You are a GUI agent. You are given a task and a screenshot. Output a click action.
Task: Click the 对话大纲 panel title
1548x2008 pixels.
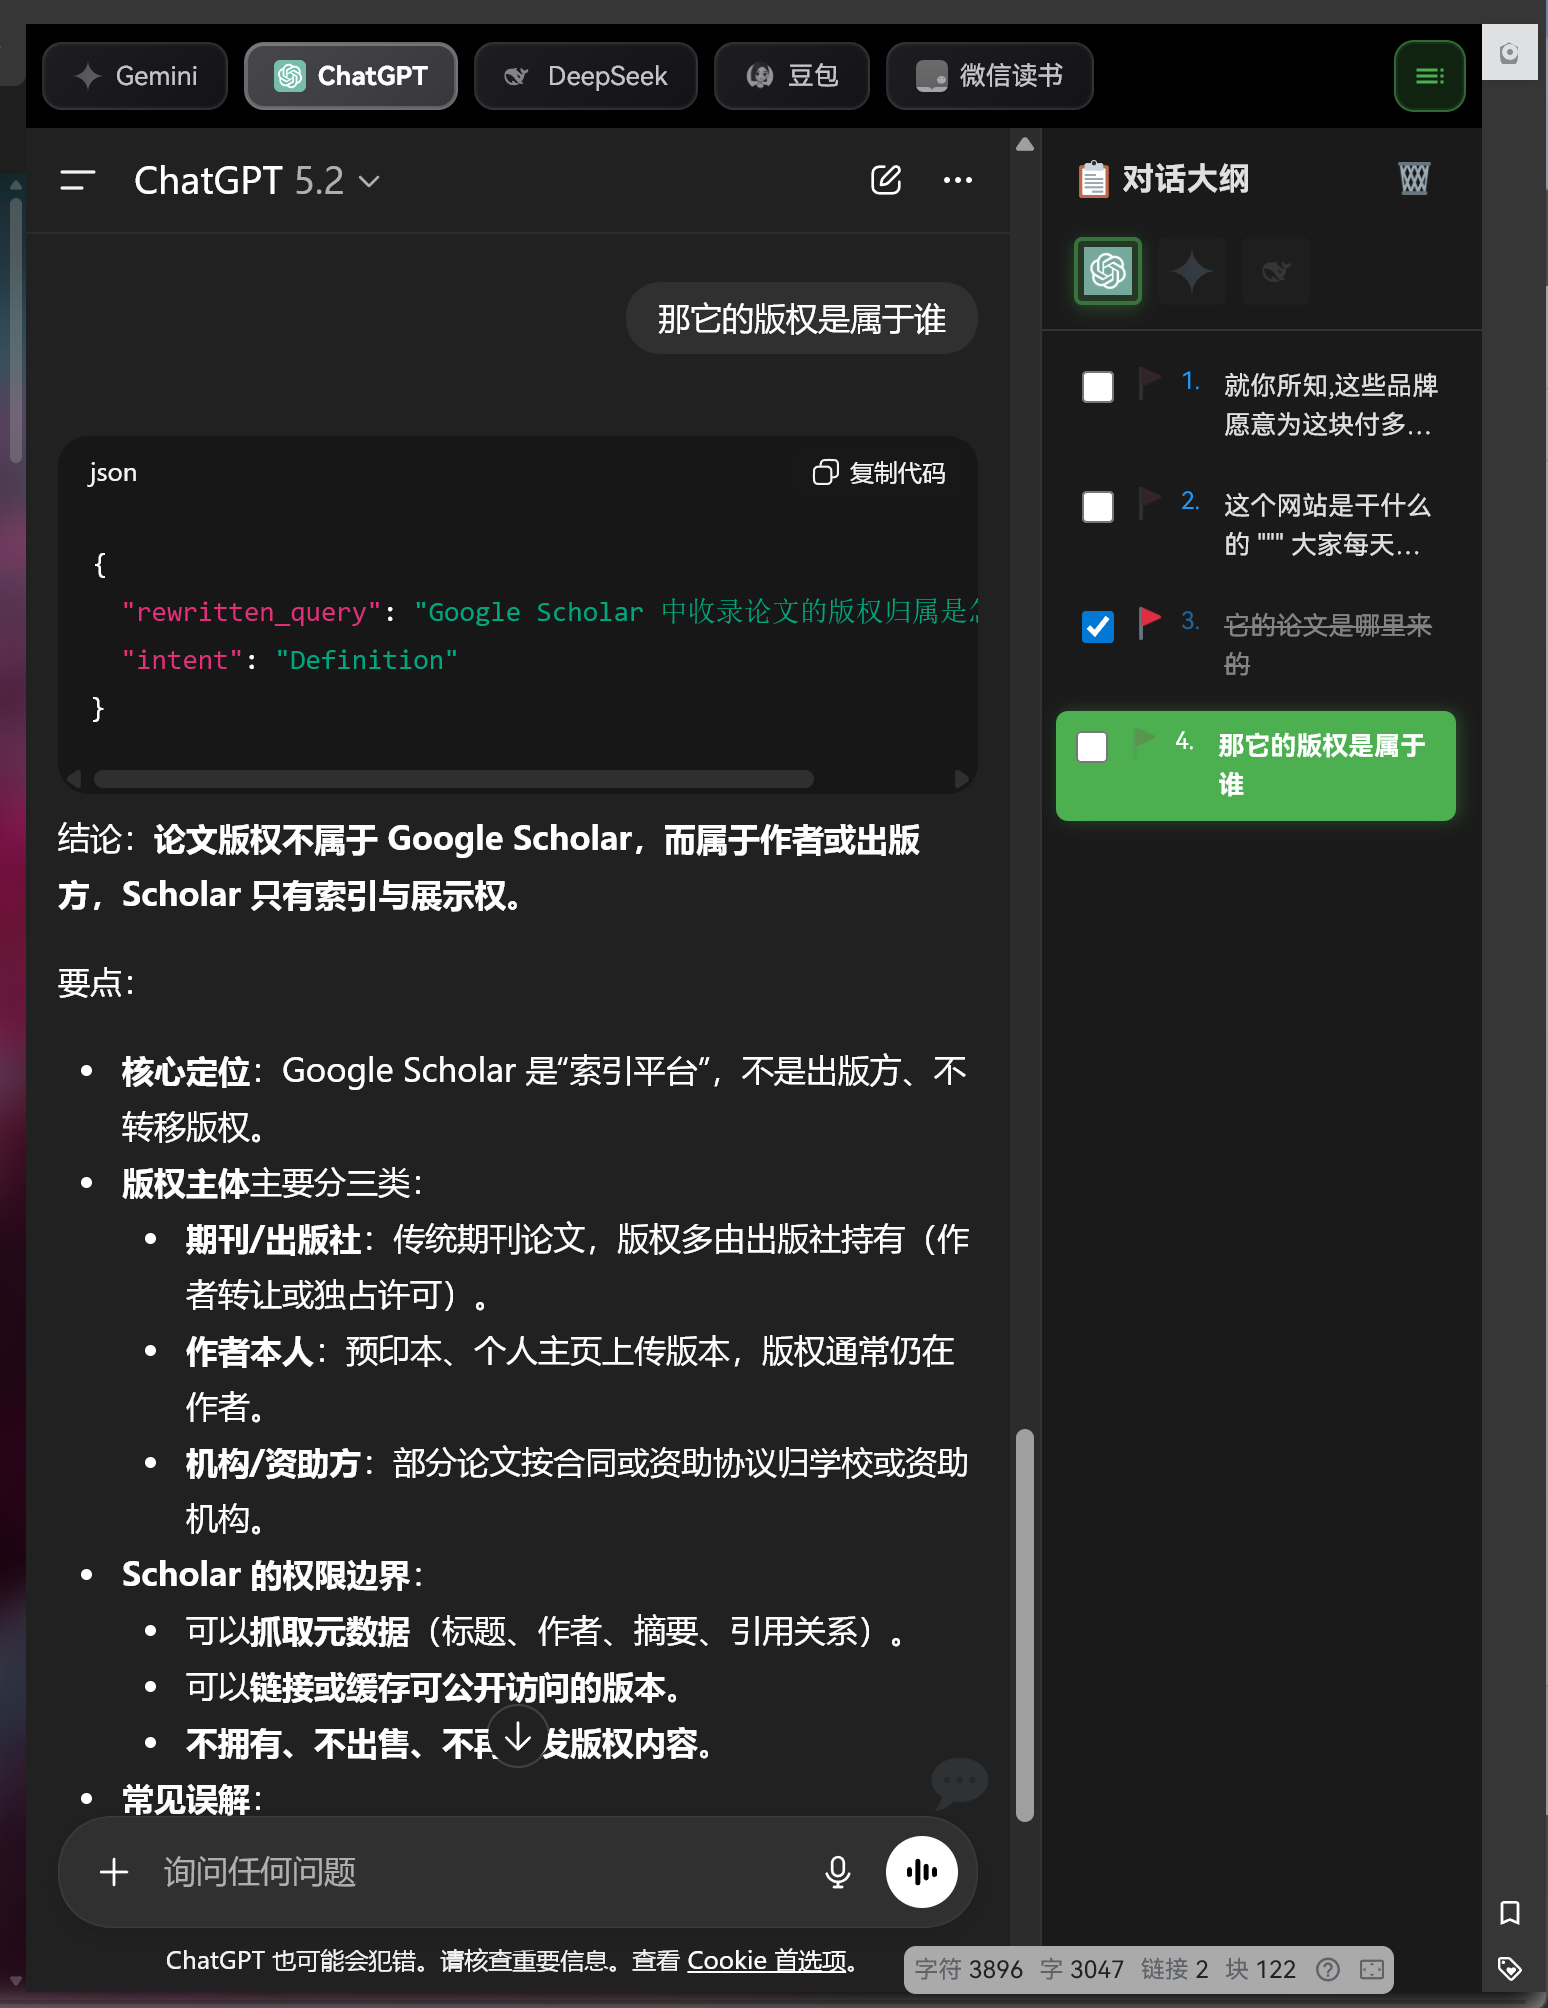point(1186,179)
